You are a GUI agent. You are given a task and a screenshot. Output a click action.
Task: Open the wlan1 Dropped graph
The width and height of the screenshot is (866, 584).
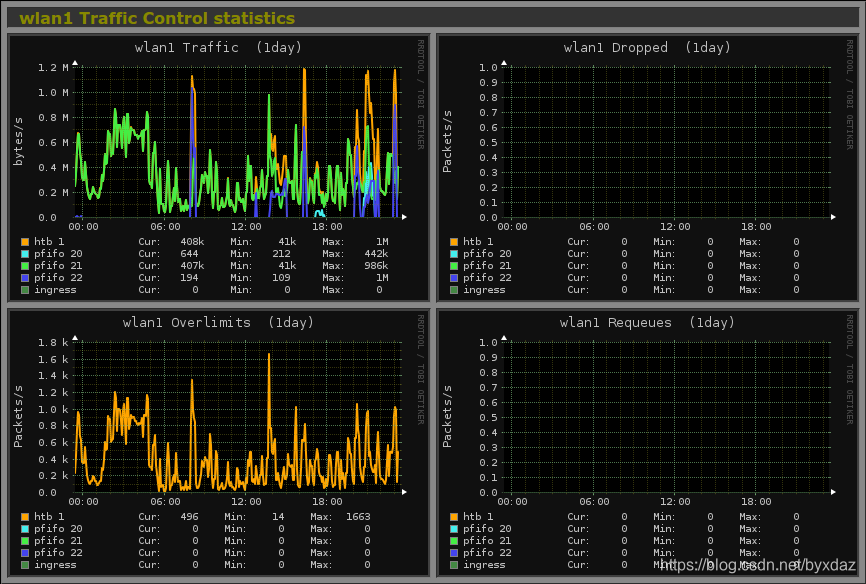click(647, 167)
